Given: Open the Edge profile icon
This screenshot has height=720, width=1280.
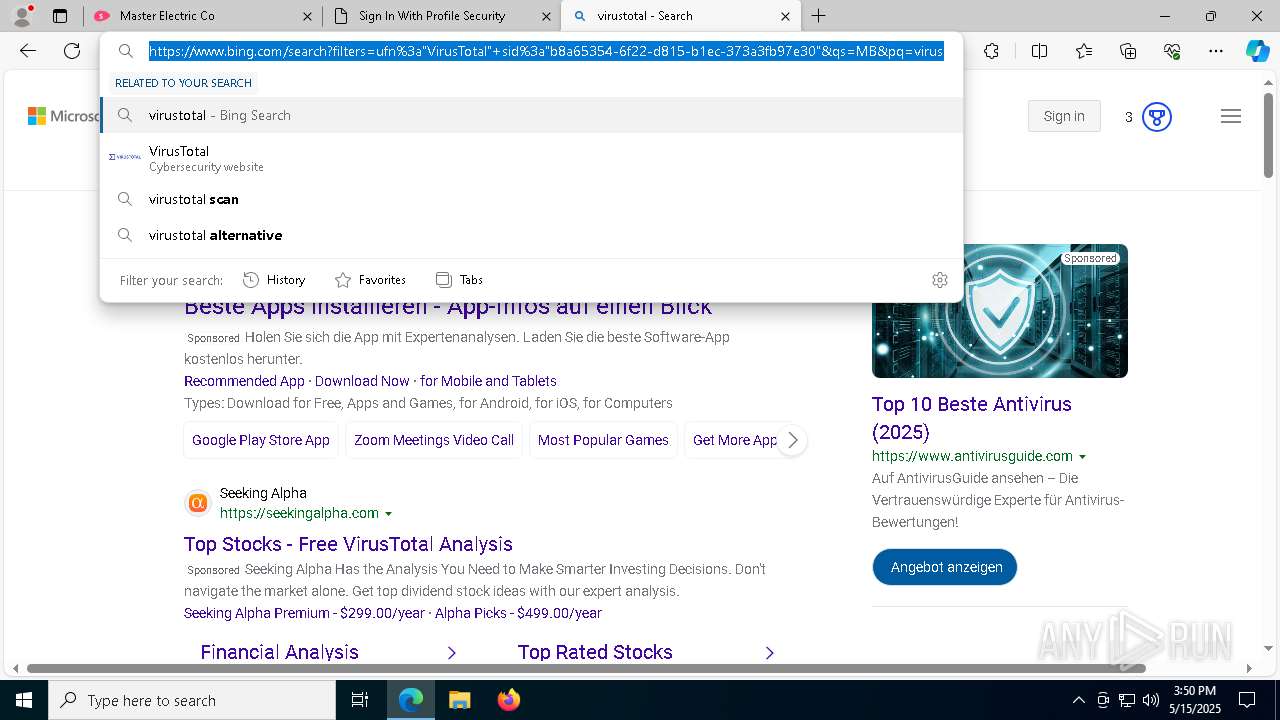Looking at the screenshot, I should [x=22, y=15].
